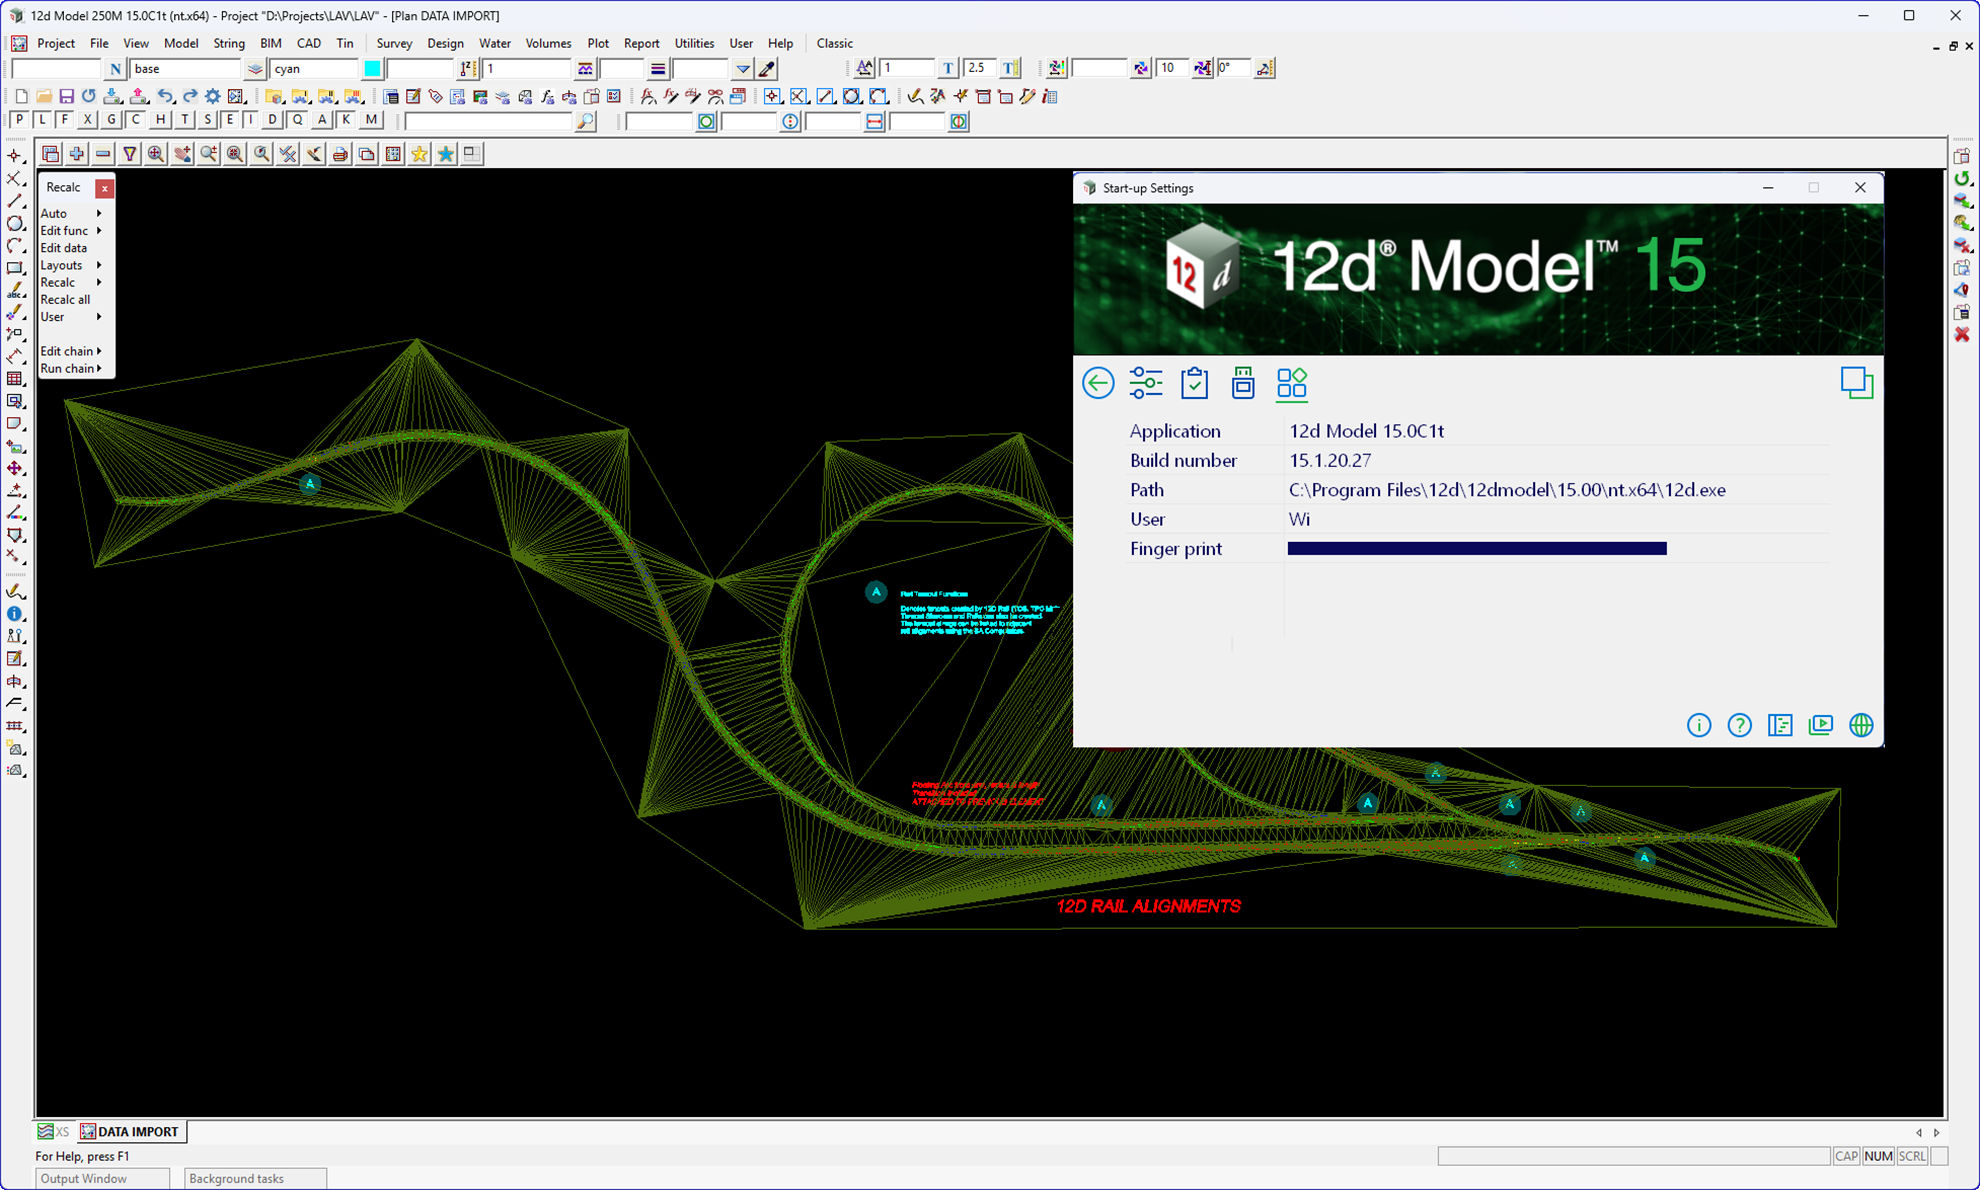
Task: Toggle the F snap button
Action: [x=65, y=119]
